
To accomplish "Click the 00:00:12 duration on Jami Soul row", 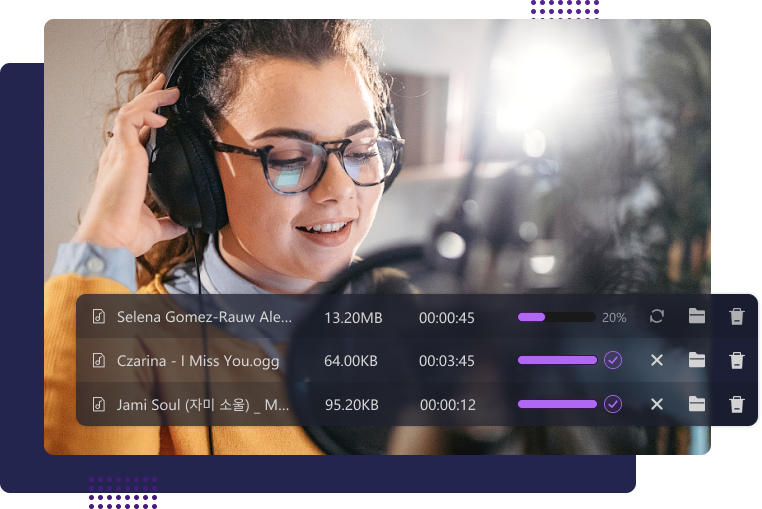I will [447, 404].
